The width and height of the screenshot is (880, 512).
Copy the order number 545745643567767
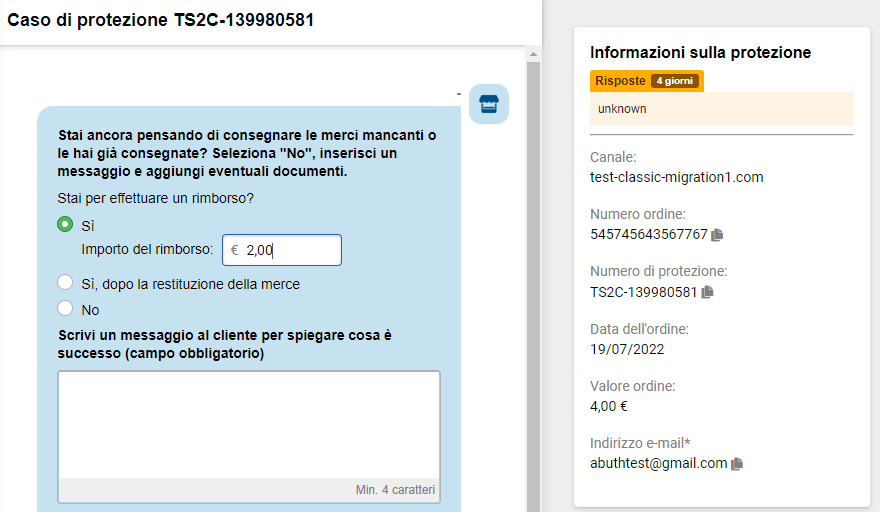click(717, 235)
